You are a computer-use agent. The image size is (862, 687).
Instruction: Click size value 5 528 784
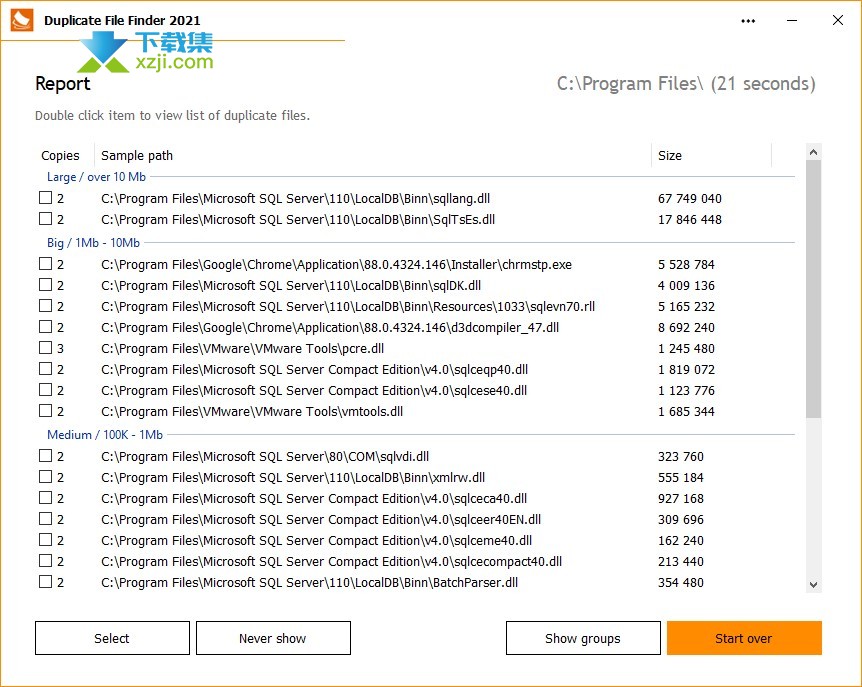coord(686,264)
